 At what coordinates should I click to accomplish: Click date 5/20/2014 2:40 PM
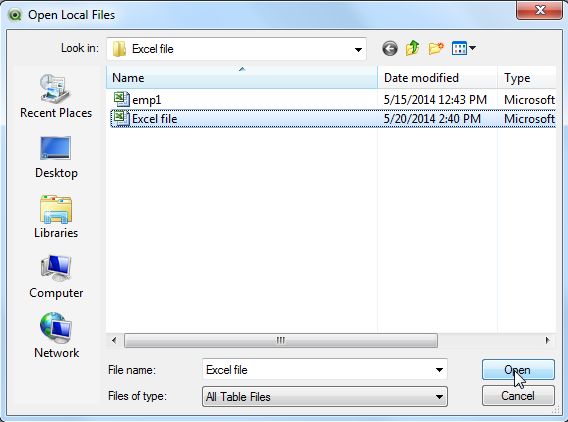432,119
